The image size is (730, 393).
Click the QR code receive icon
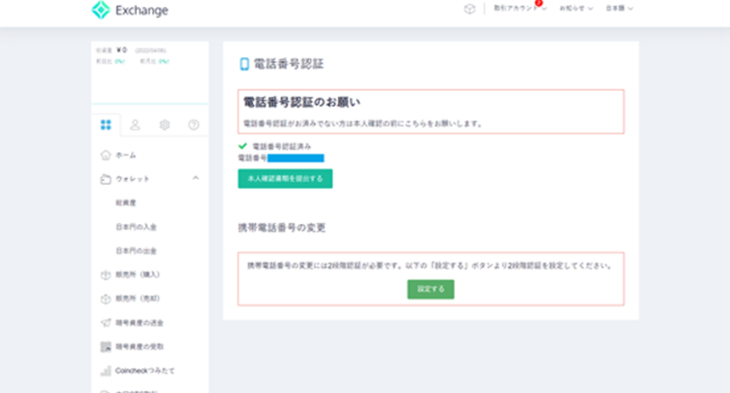click(106, 346)
